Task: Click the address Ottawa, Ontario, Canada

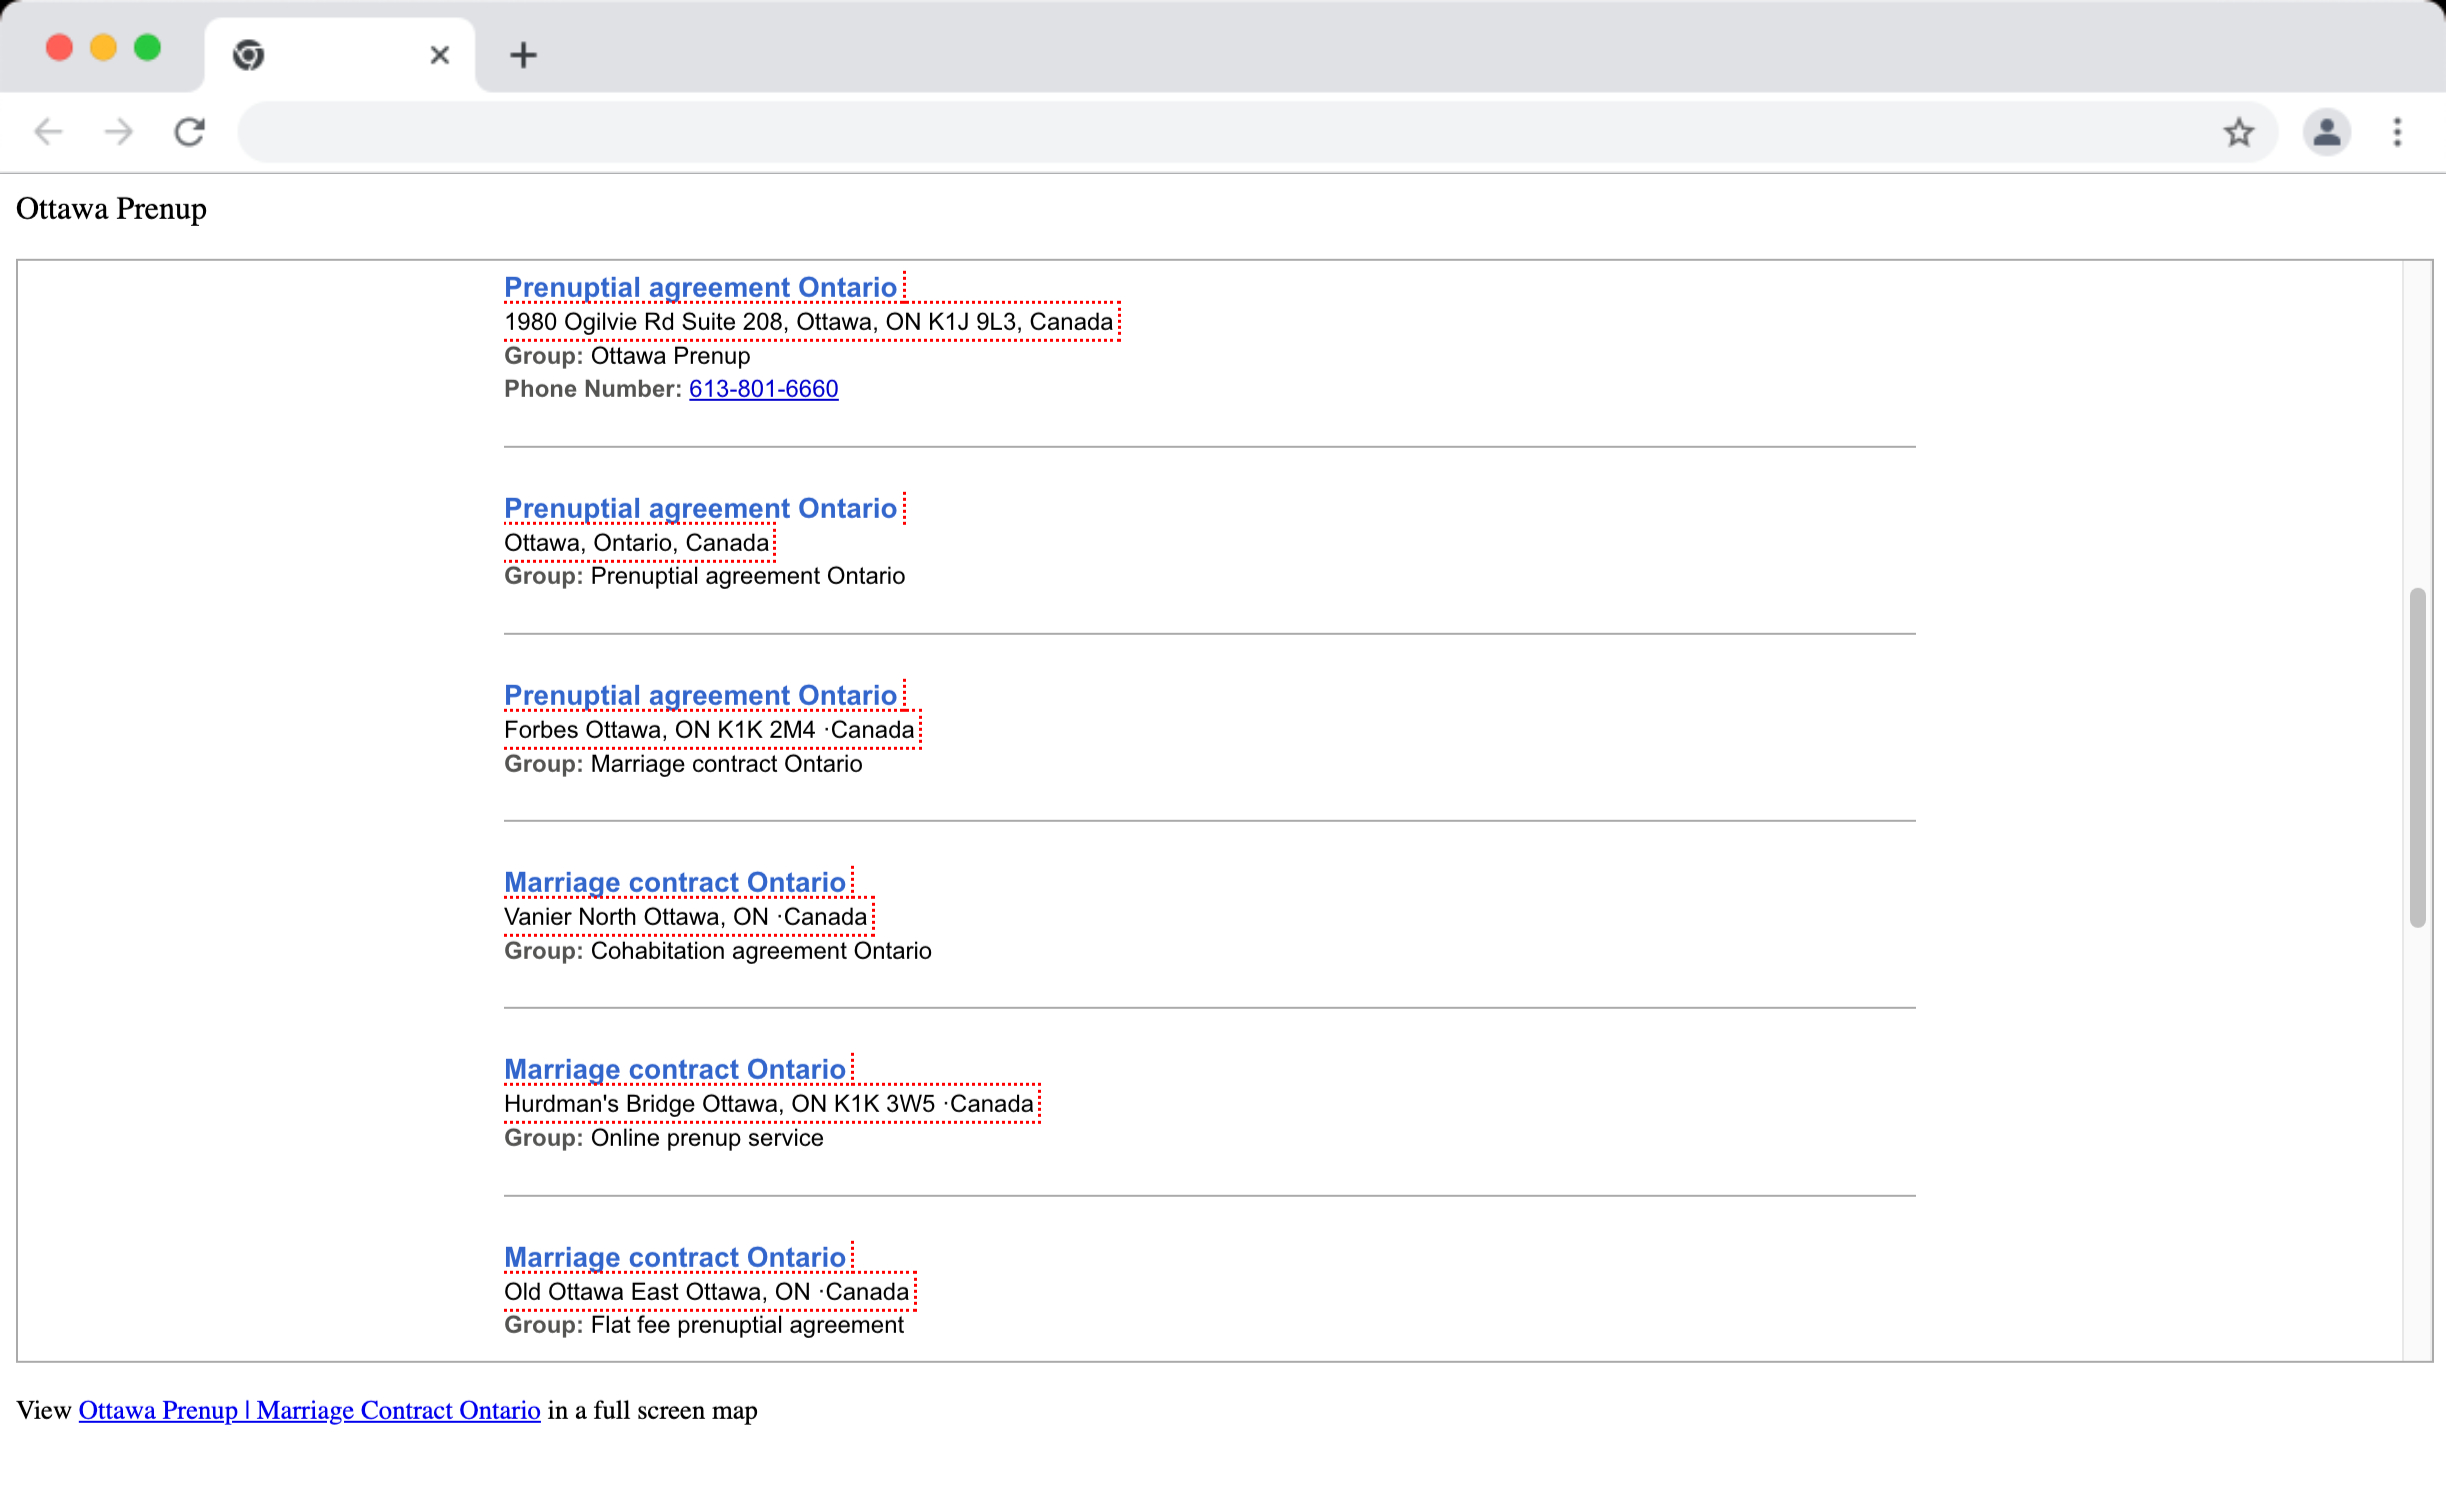Action: (637, 543)
